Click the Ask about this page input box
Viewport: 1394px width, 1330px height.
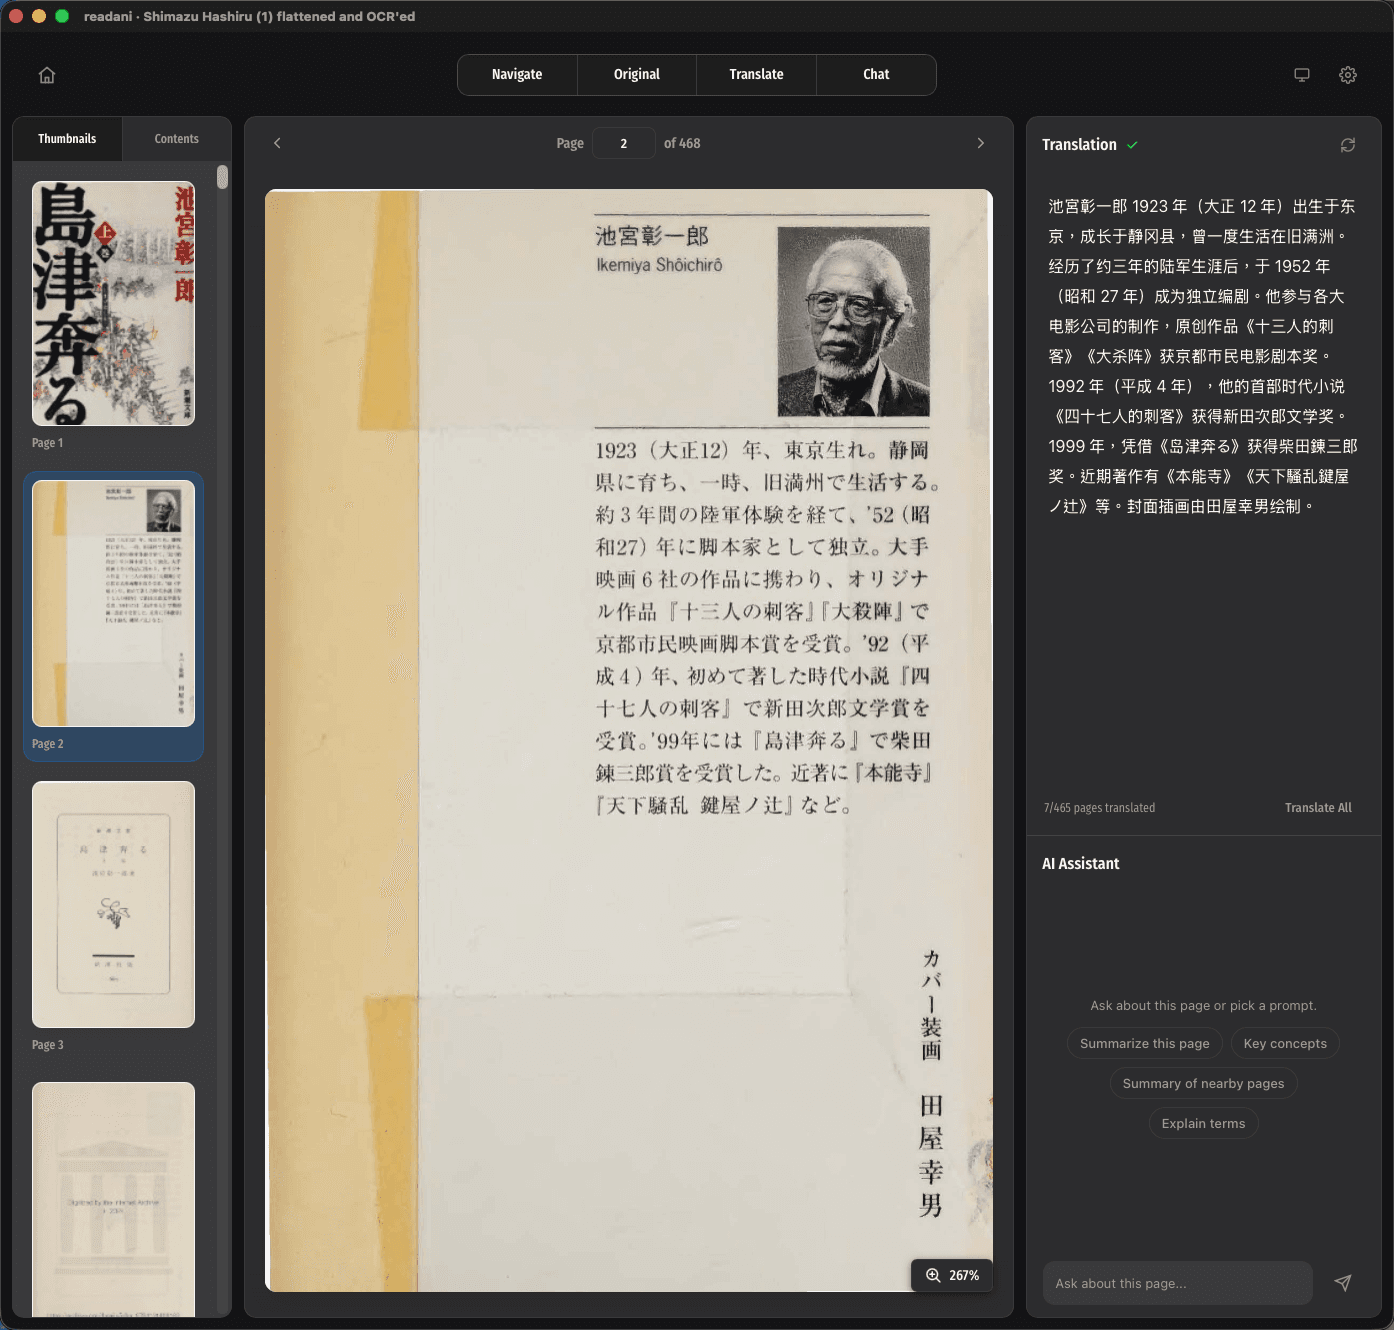(1177, 1283)
